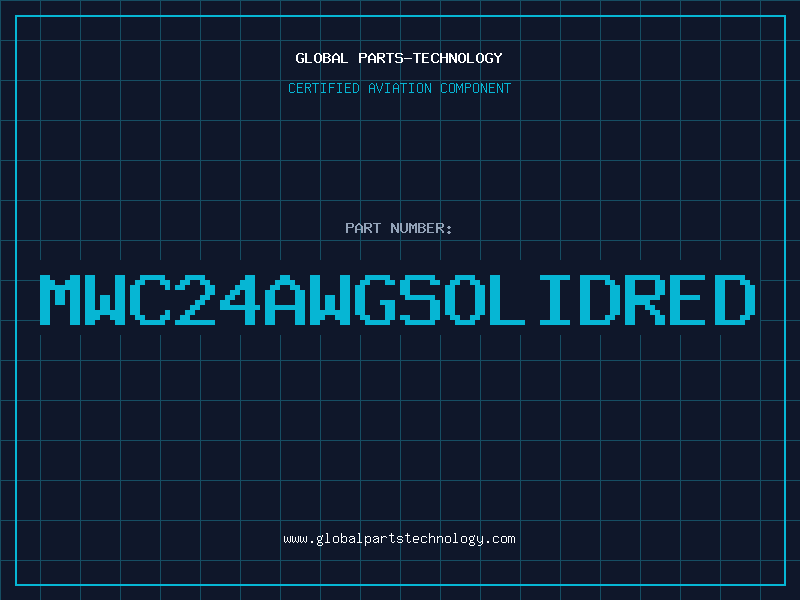Click the .com ending of the website URL

pos(501,539)
